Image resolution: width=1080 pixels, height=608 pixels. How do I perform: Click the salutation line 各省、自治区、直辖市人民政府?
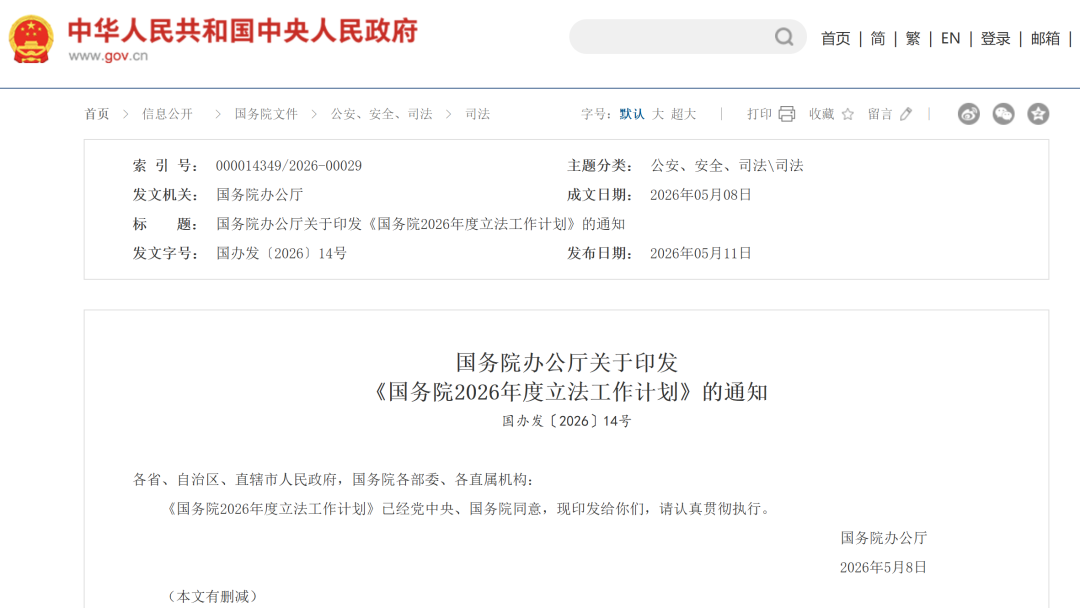click(x=235, y=480)
